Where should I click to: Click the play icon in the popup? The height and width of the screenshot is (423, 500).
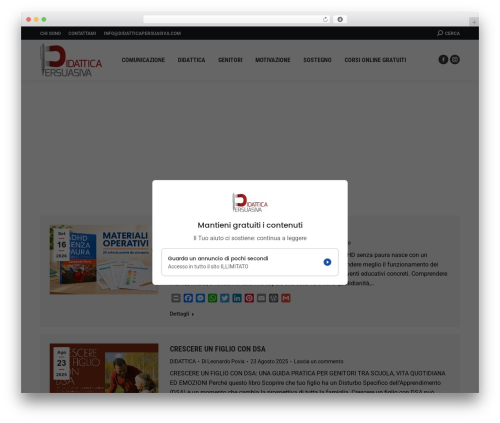pos(327,262)
